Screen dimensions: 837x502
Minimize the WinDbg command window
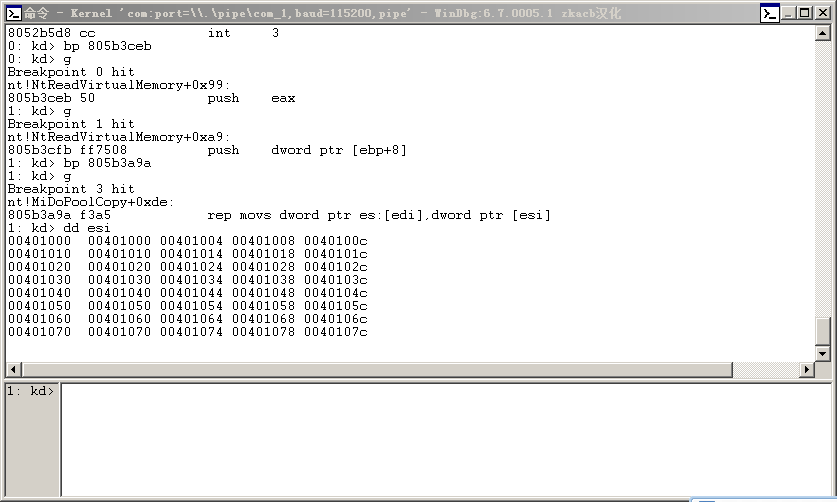788,13
